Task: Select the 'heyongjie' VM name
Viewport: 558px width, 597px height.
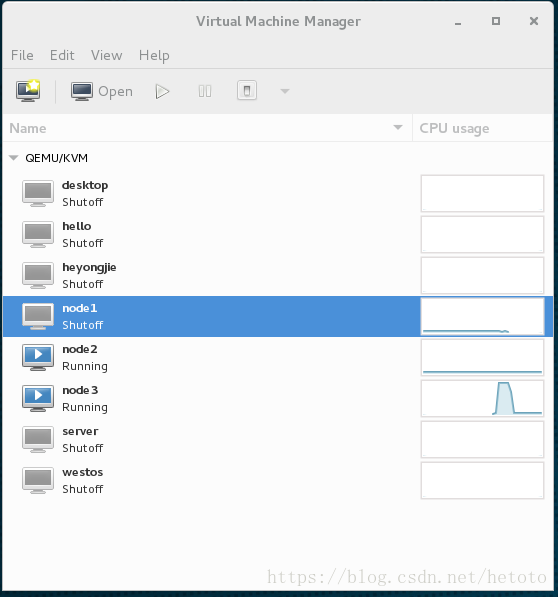Action: [x=89, y=268]
